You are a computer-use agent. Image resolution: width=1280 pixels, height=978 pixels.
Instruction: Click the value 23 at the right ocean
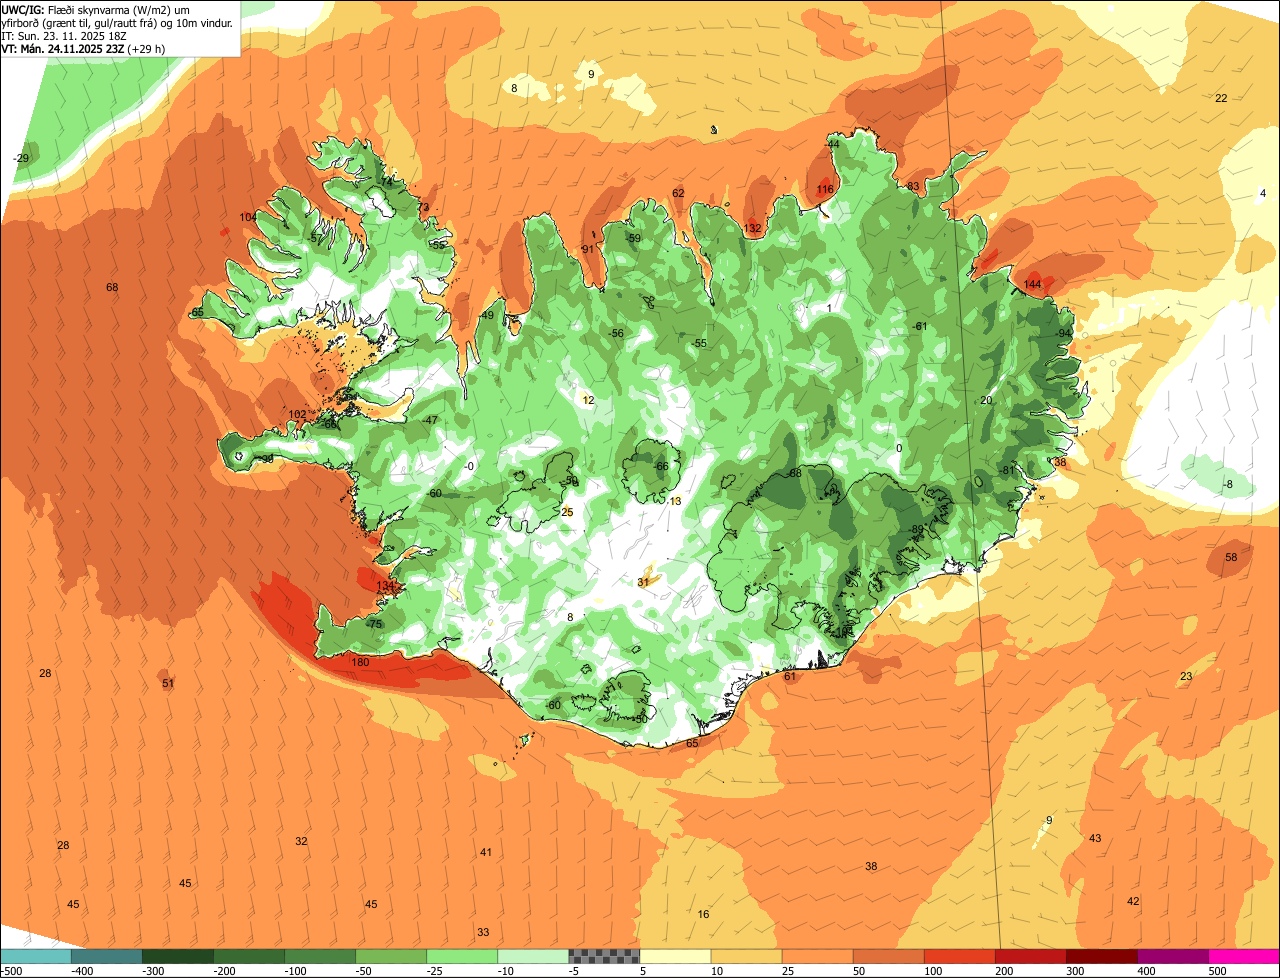[1186, 677]
